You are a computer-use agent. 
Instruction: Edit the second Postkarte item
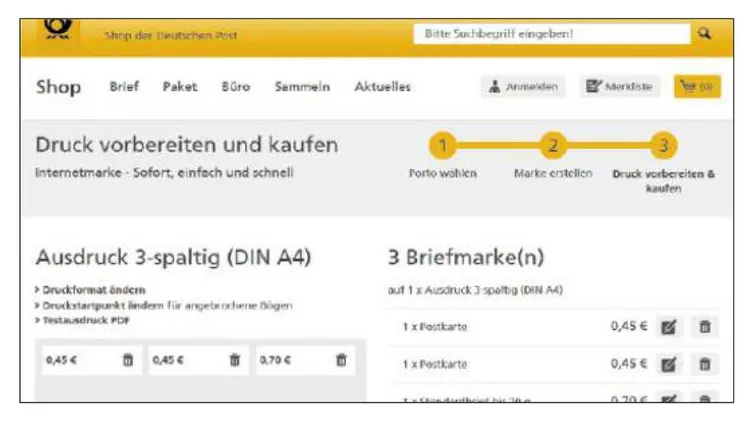pos(669,364)
